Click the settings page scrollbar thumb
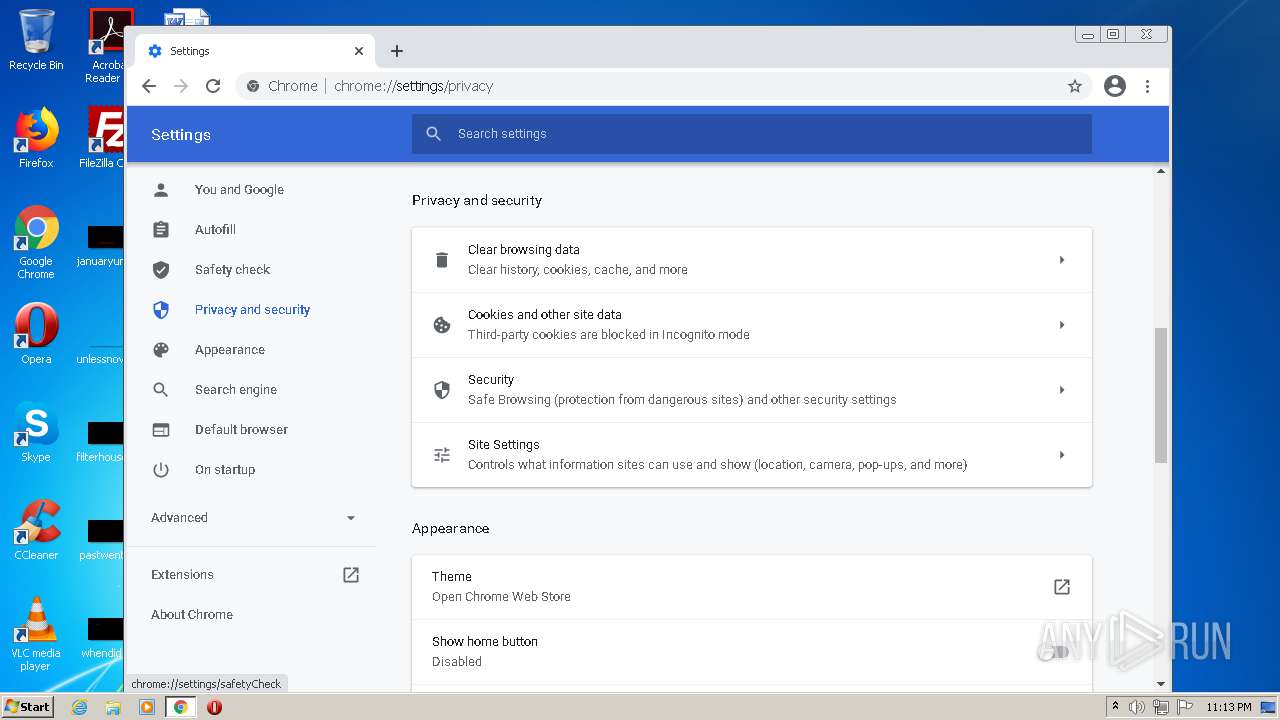The width and height of the screenshot is (1280, 720). 1161,395
